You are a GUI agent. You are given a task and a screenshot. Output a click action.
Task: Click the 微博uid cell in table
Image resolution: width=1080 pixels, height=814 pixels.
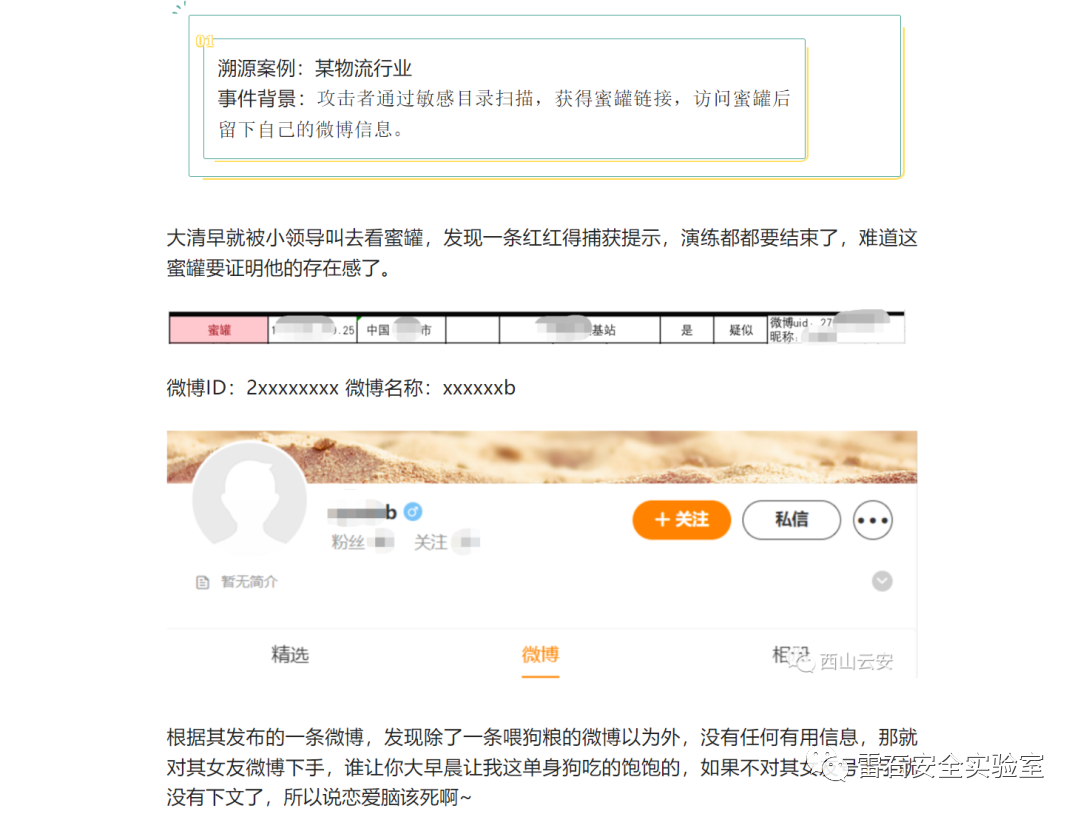(835, 329)
